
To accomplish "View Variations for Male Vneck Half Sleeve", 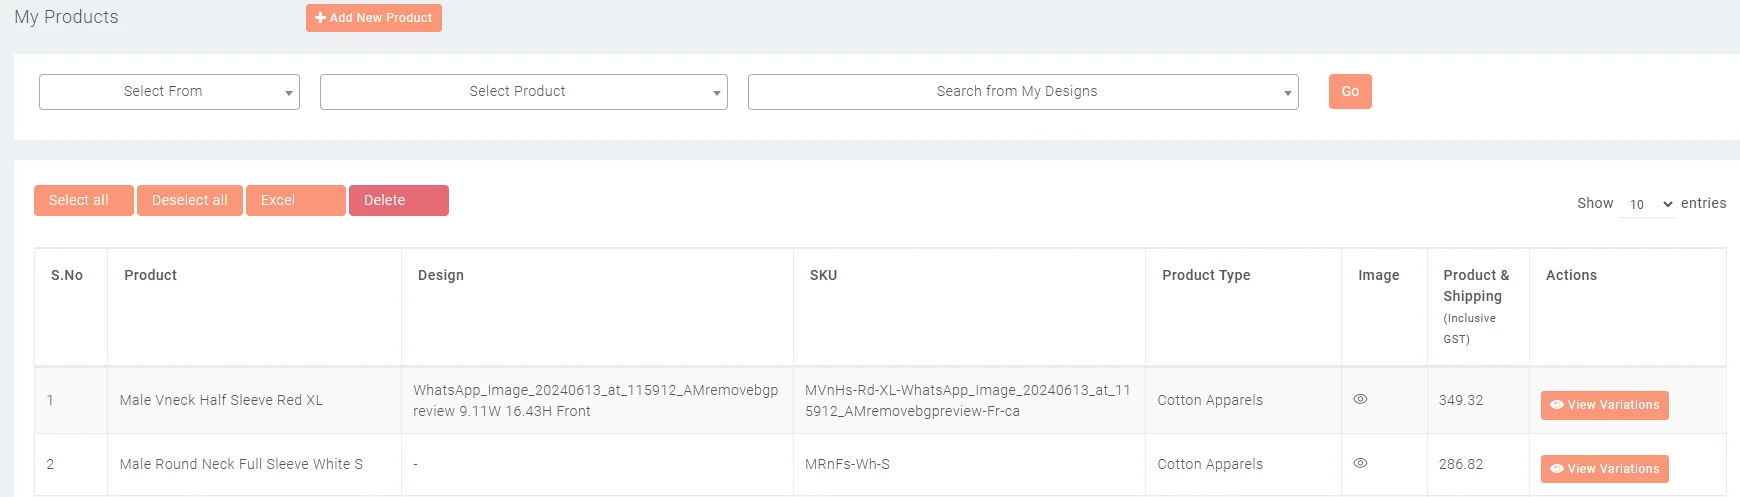I will click(x=1604, y=405).
